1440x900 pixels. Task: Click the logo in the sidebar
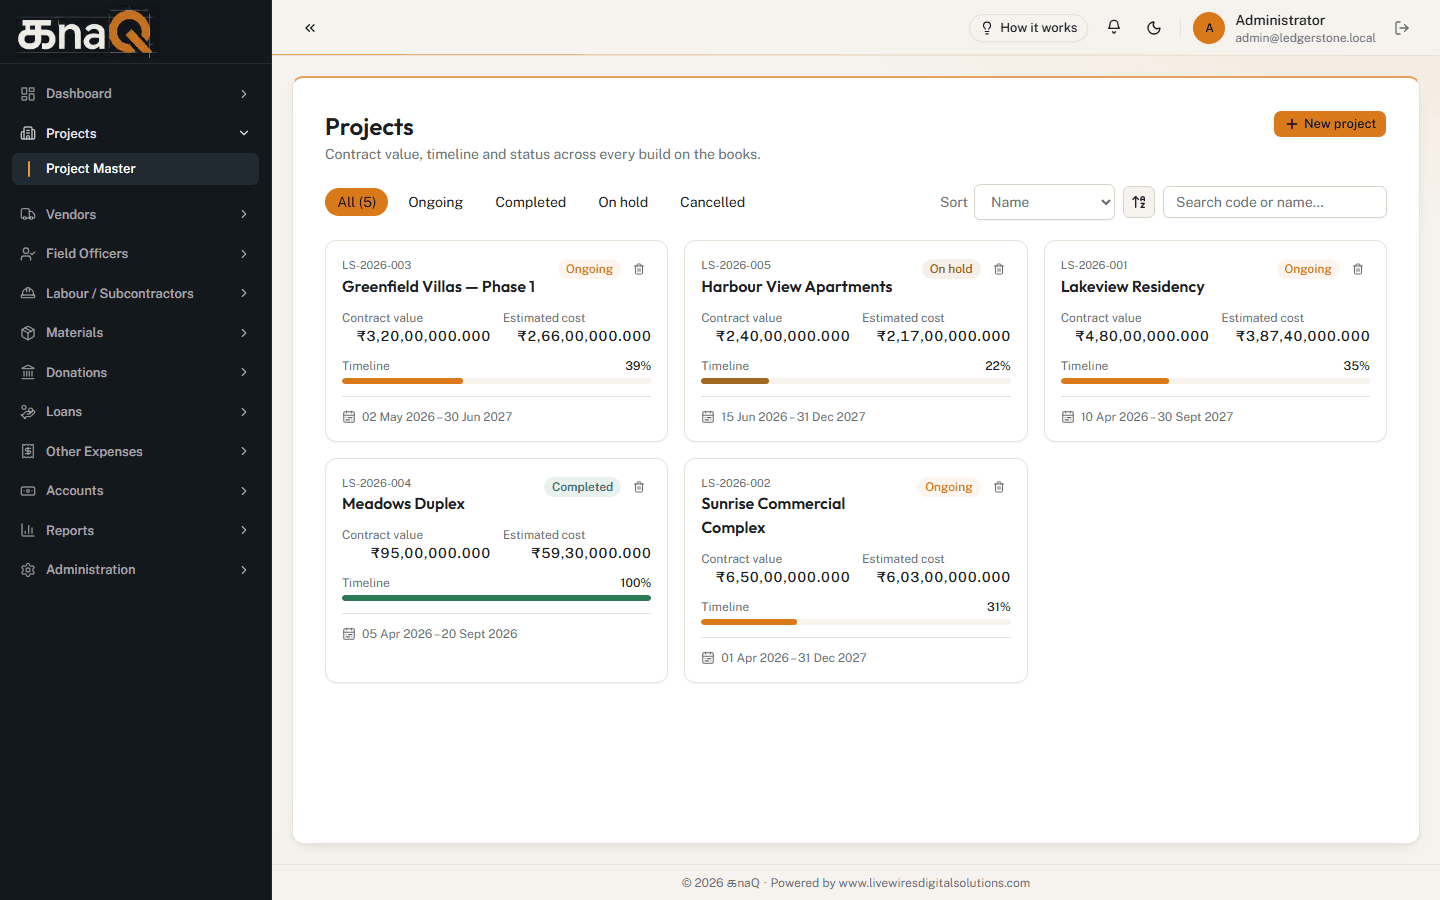85,32
